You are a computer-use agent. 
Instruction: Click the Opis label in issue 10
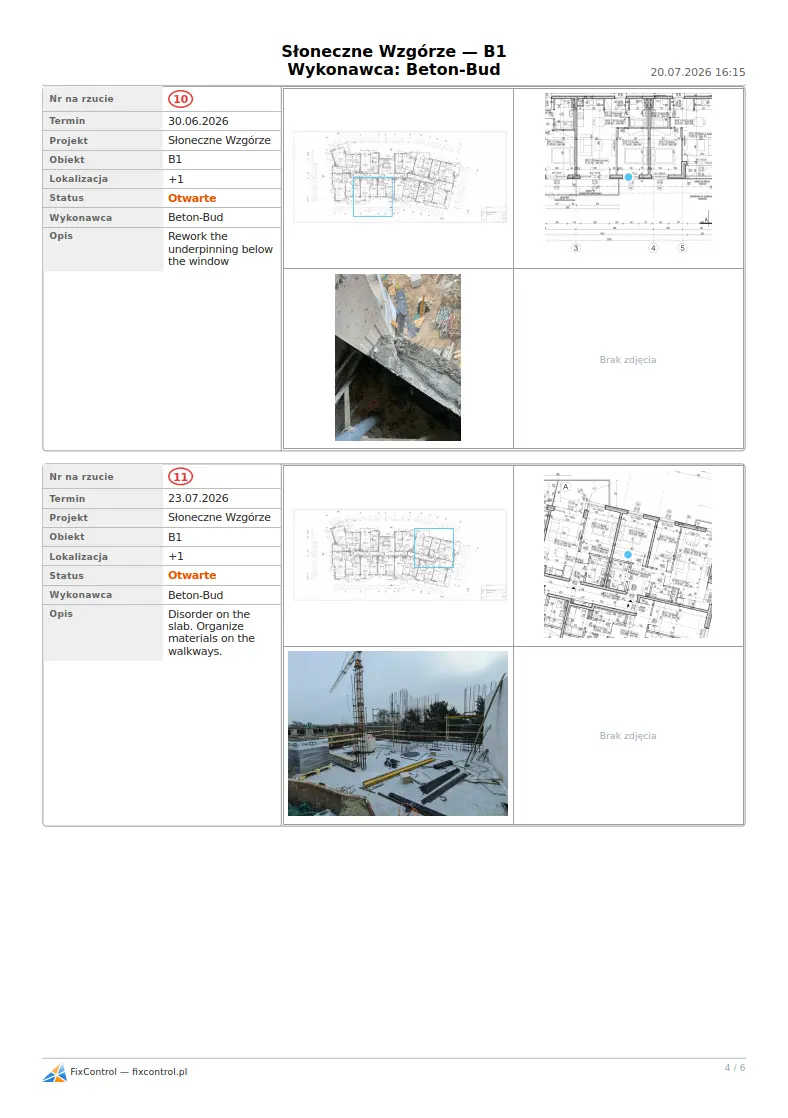point(61,236)
